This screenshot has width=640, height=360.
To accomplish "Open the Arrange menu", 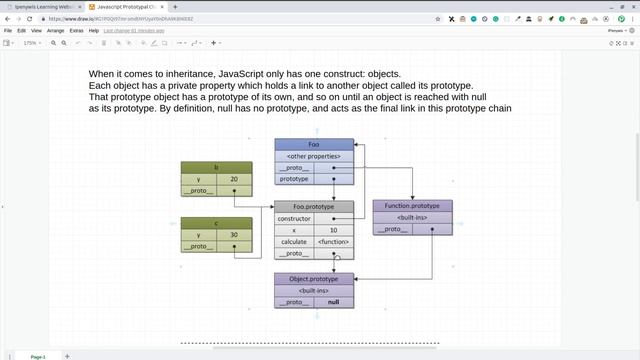I will point(55,31).
